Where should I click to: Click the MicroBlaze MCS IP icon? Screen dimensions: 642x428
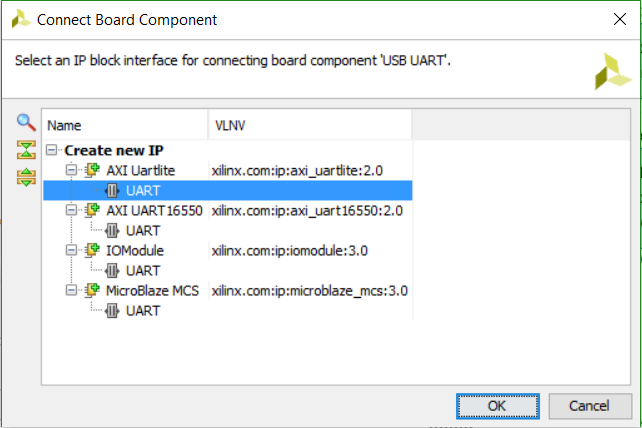[93, 290]
